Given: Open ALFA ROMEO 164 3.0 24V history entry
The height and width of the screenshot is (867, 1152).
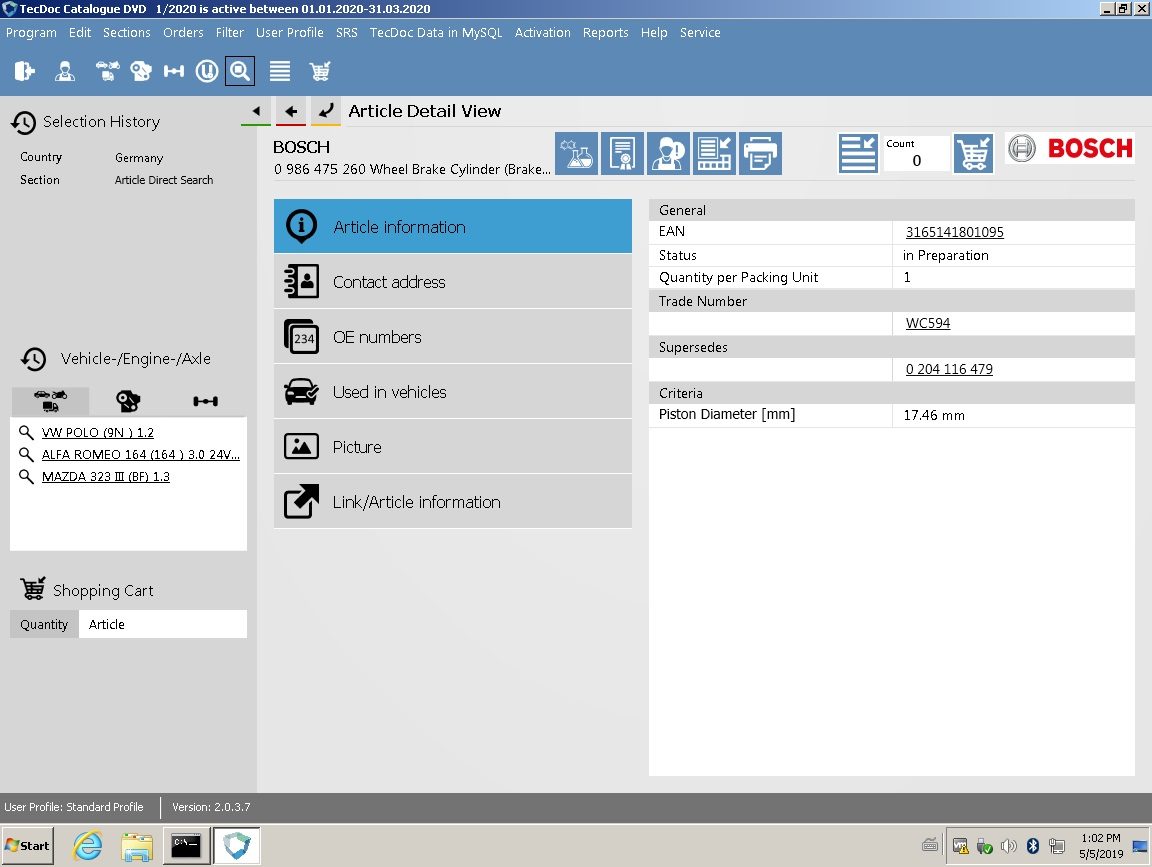Looking at the screenshot, I should click(x=140, y=455).
